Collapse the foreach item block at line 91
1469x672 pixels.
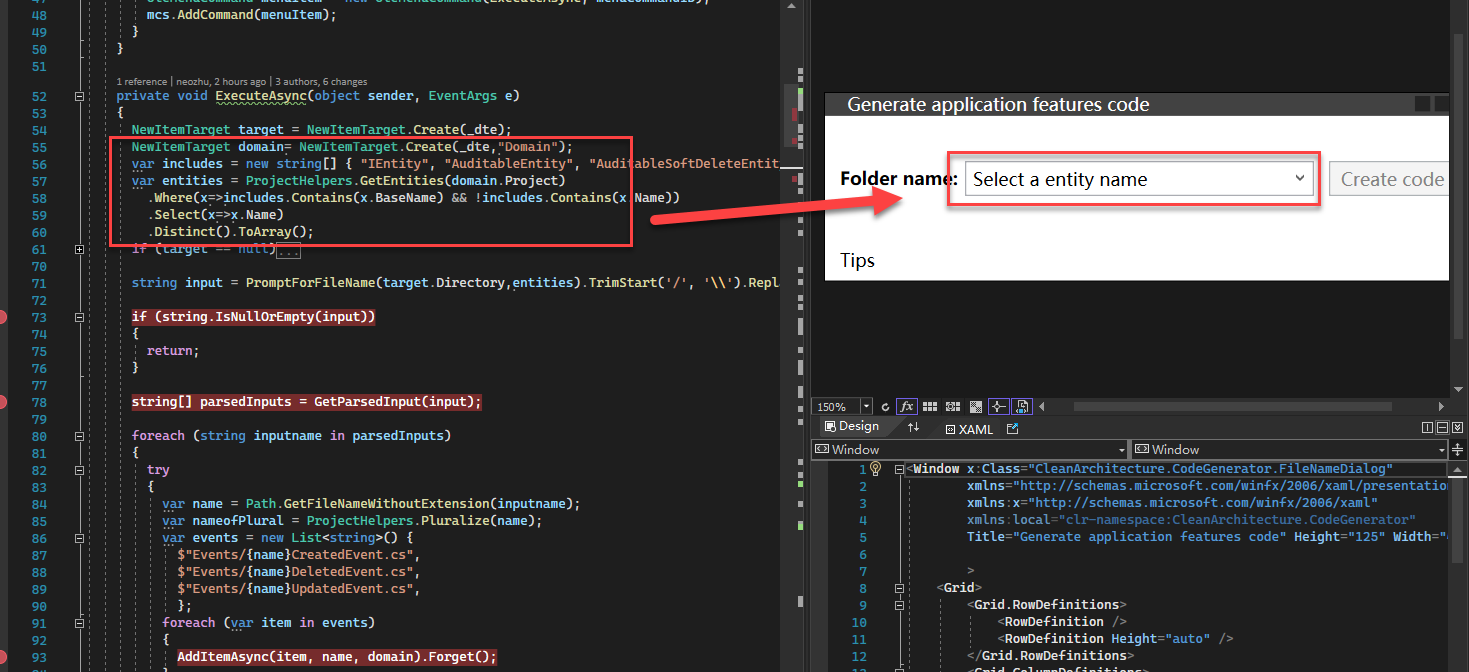tap(78, 623)
